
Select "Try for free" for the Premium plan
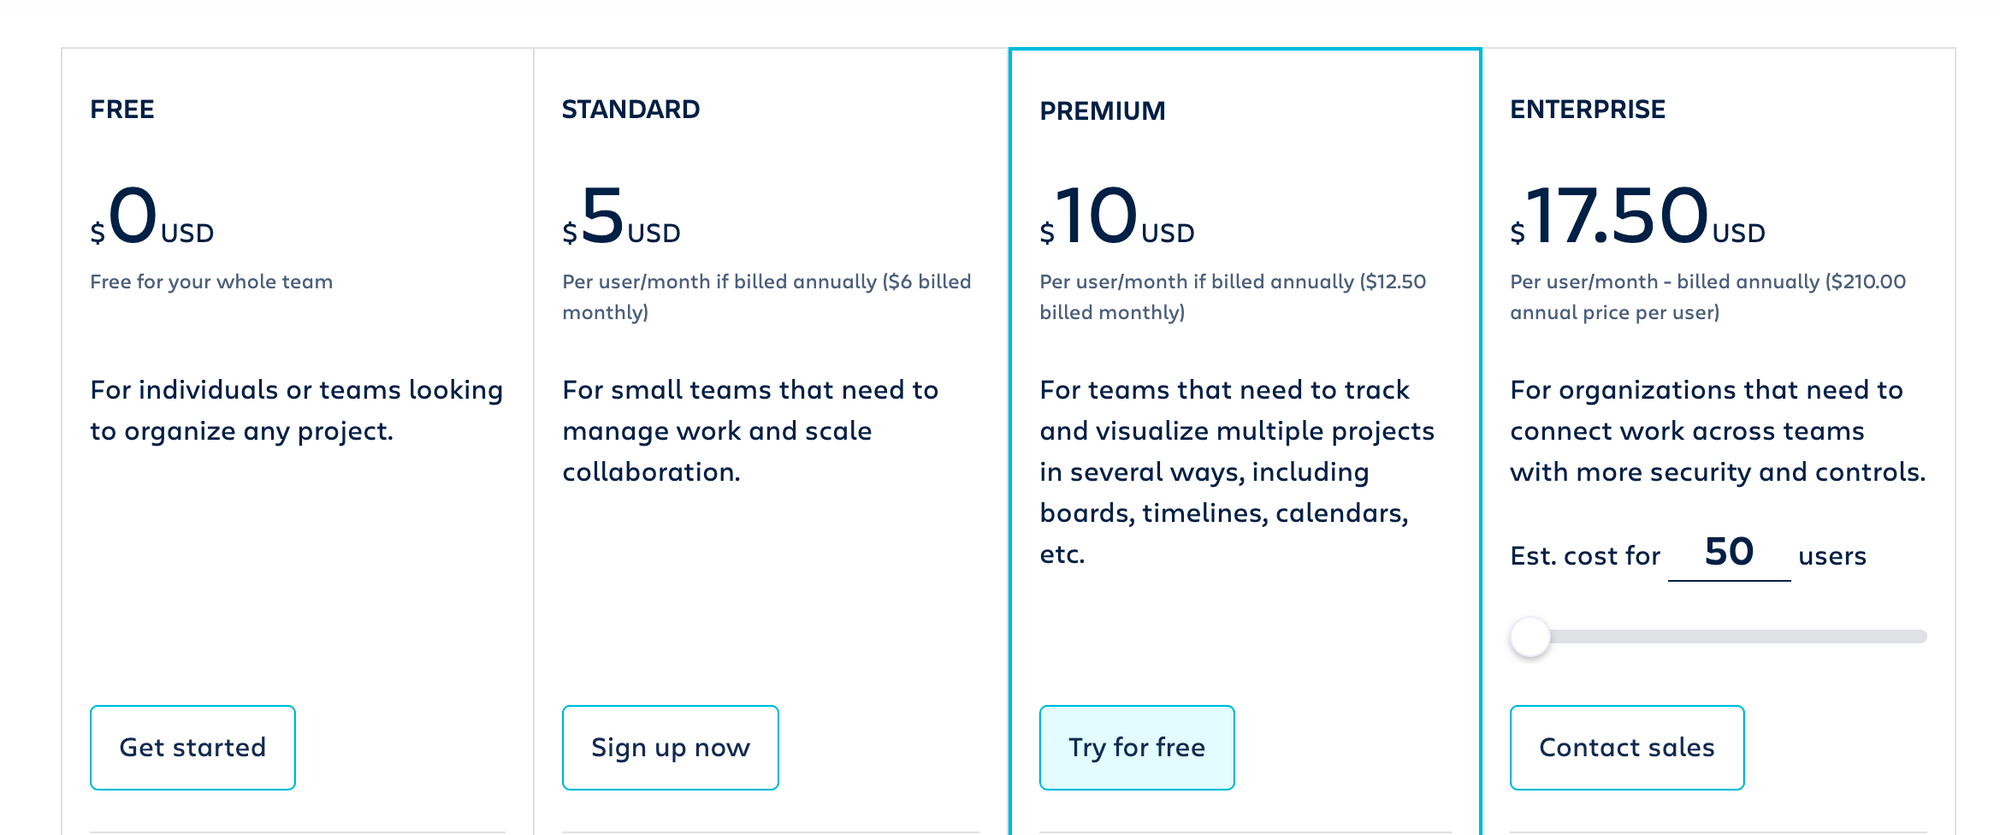(x=1137, y=747)
